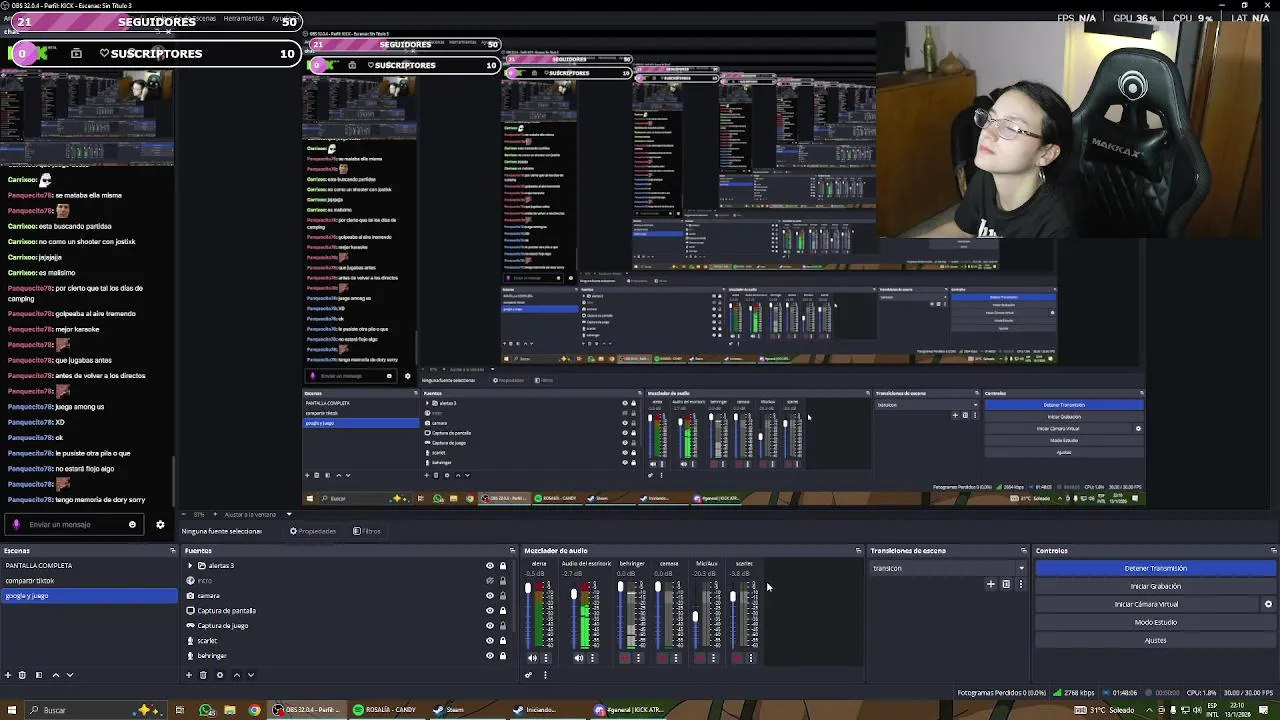
Task: Open Ajustes from Controles panel
Action: 1155,640
